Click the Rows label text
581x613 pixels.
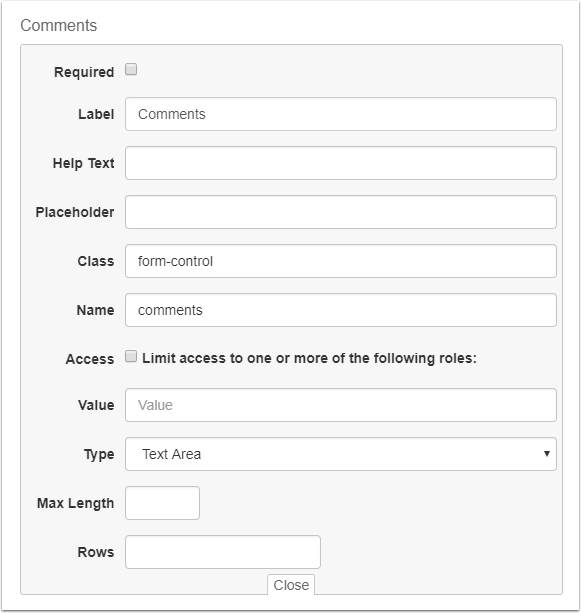pos(96,552)
